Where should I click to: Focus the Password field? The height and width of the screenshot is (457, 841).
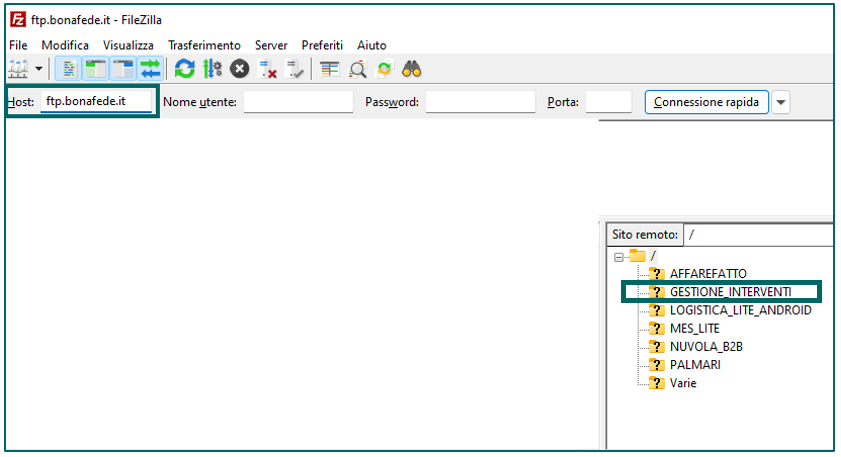click(481, 101)
